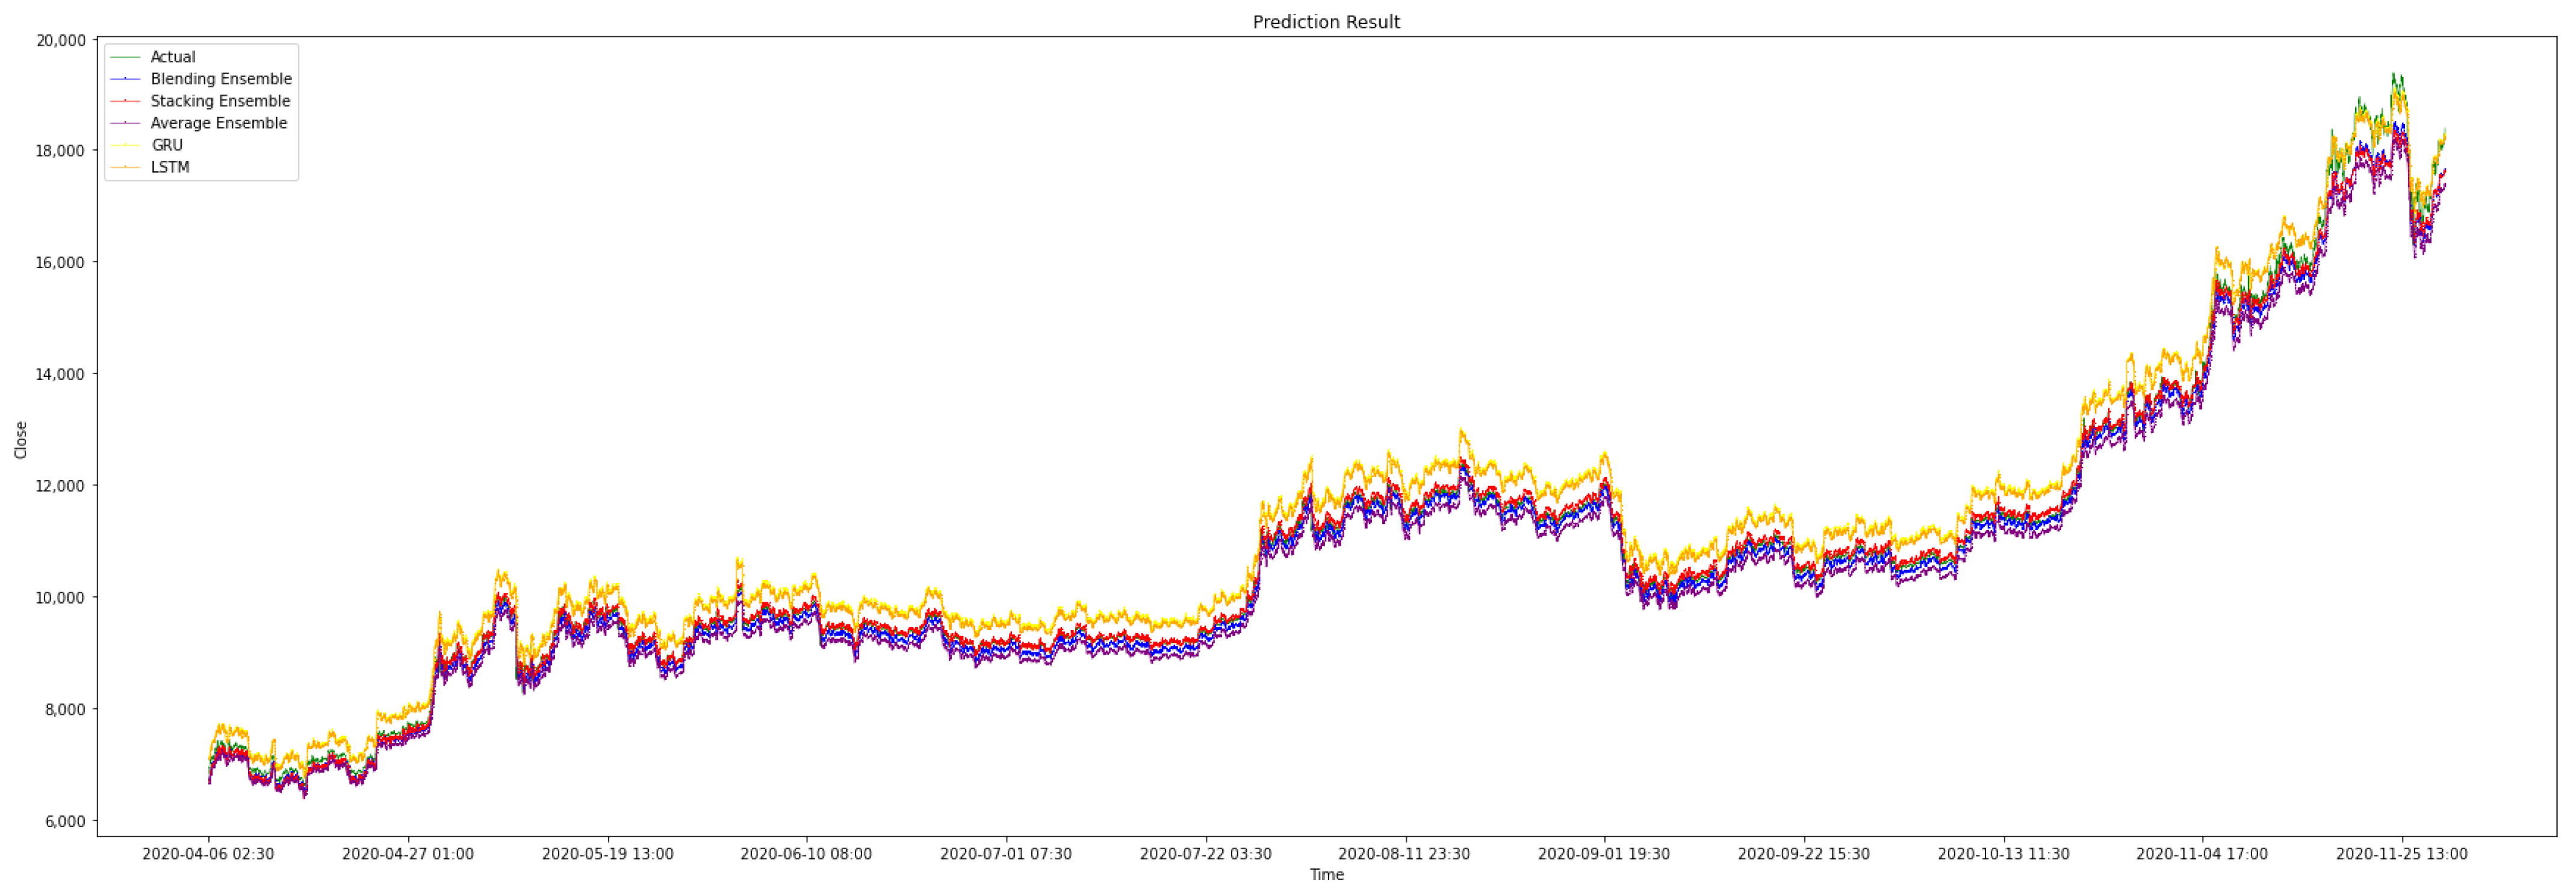Image resolution: width=2576 pixels, height=895 pixels.
Task: Click the red line swatch beside Stacking Ensemble
Action: click(125, 101)
